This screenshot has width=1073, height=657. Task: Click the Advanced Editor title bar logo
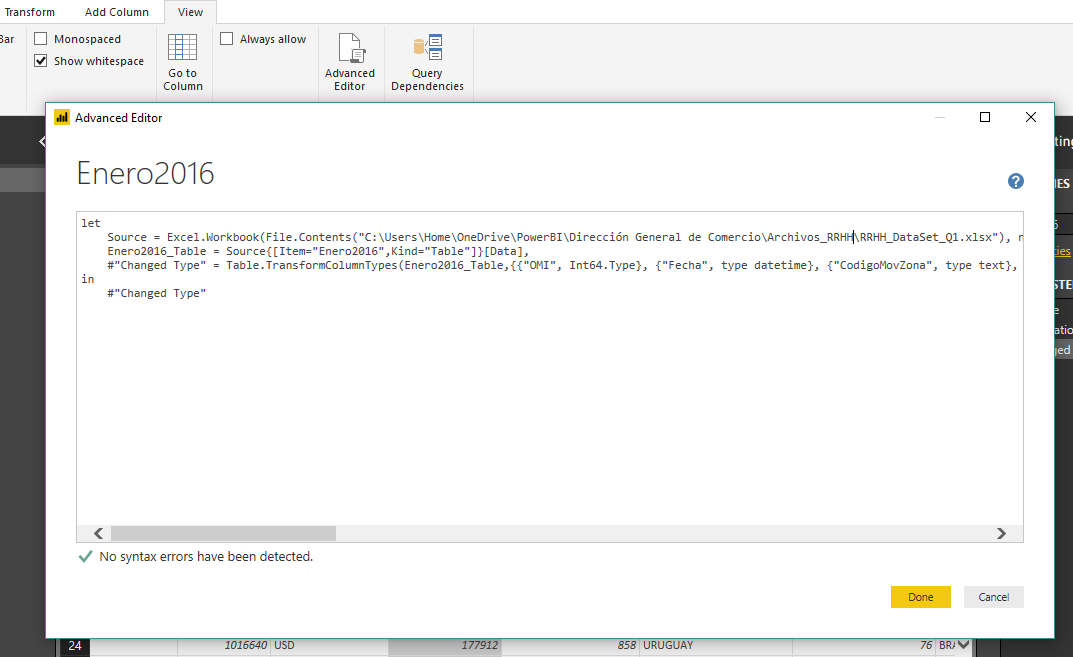click(x=61, y=117)
